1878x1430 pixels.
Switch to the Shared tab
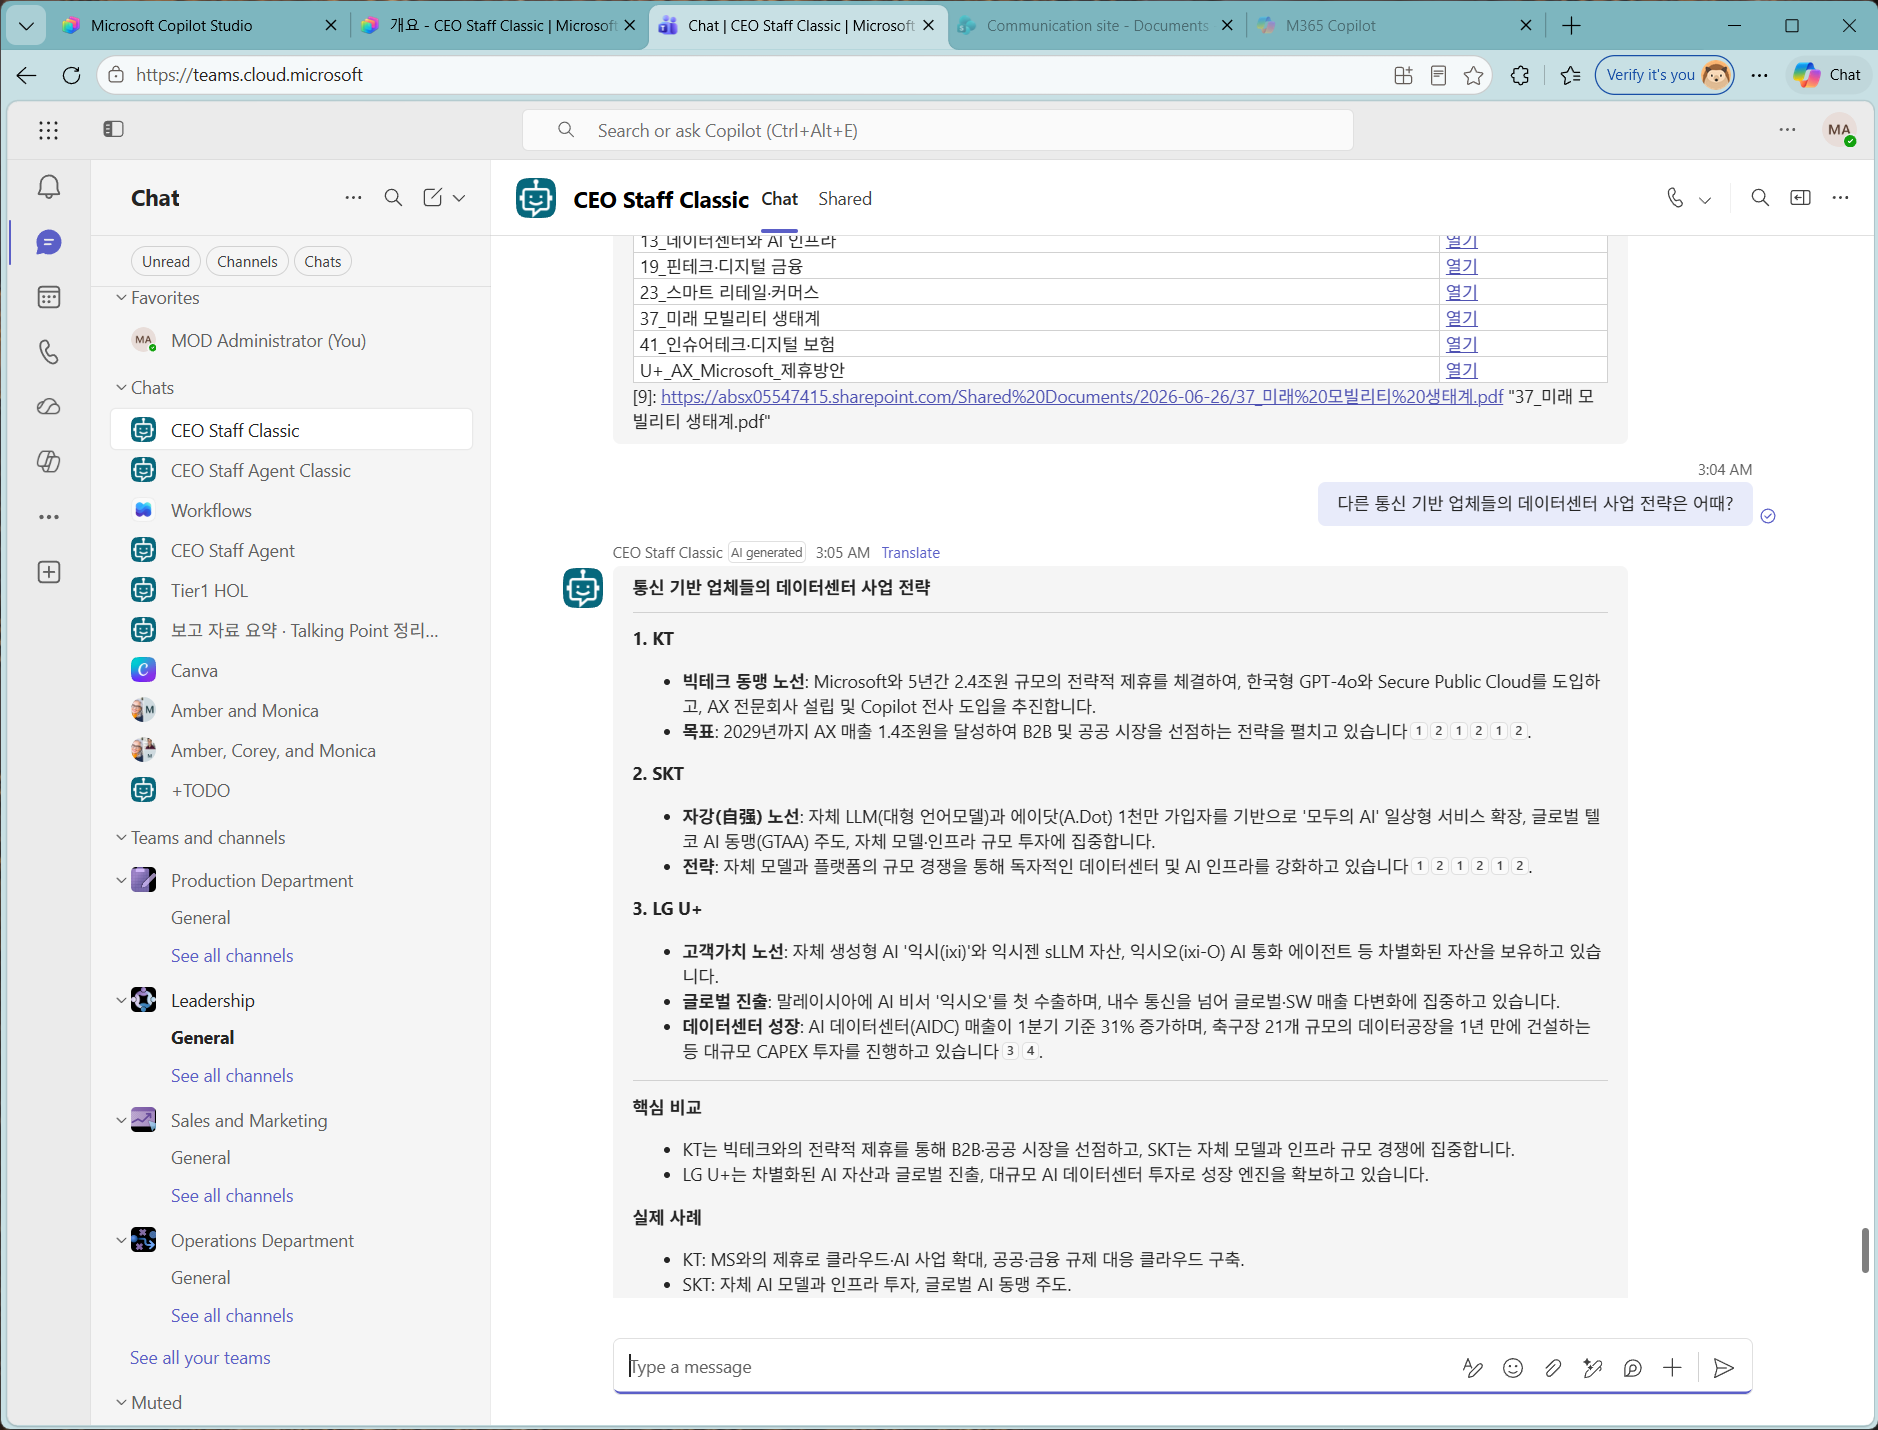845,199
